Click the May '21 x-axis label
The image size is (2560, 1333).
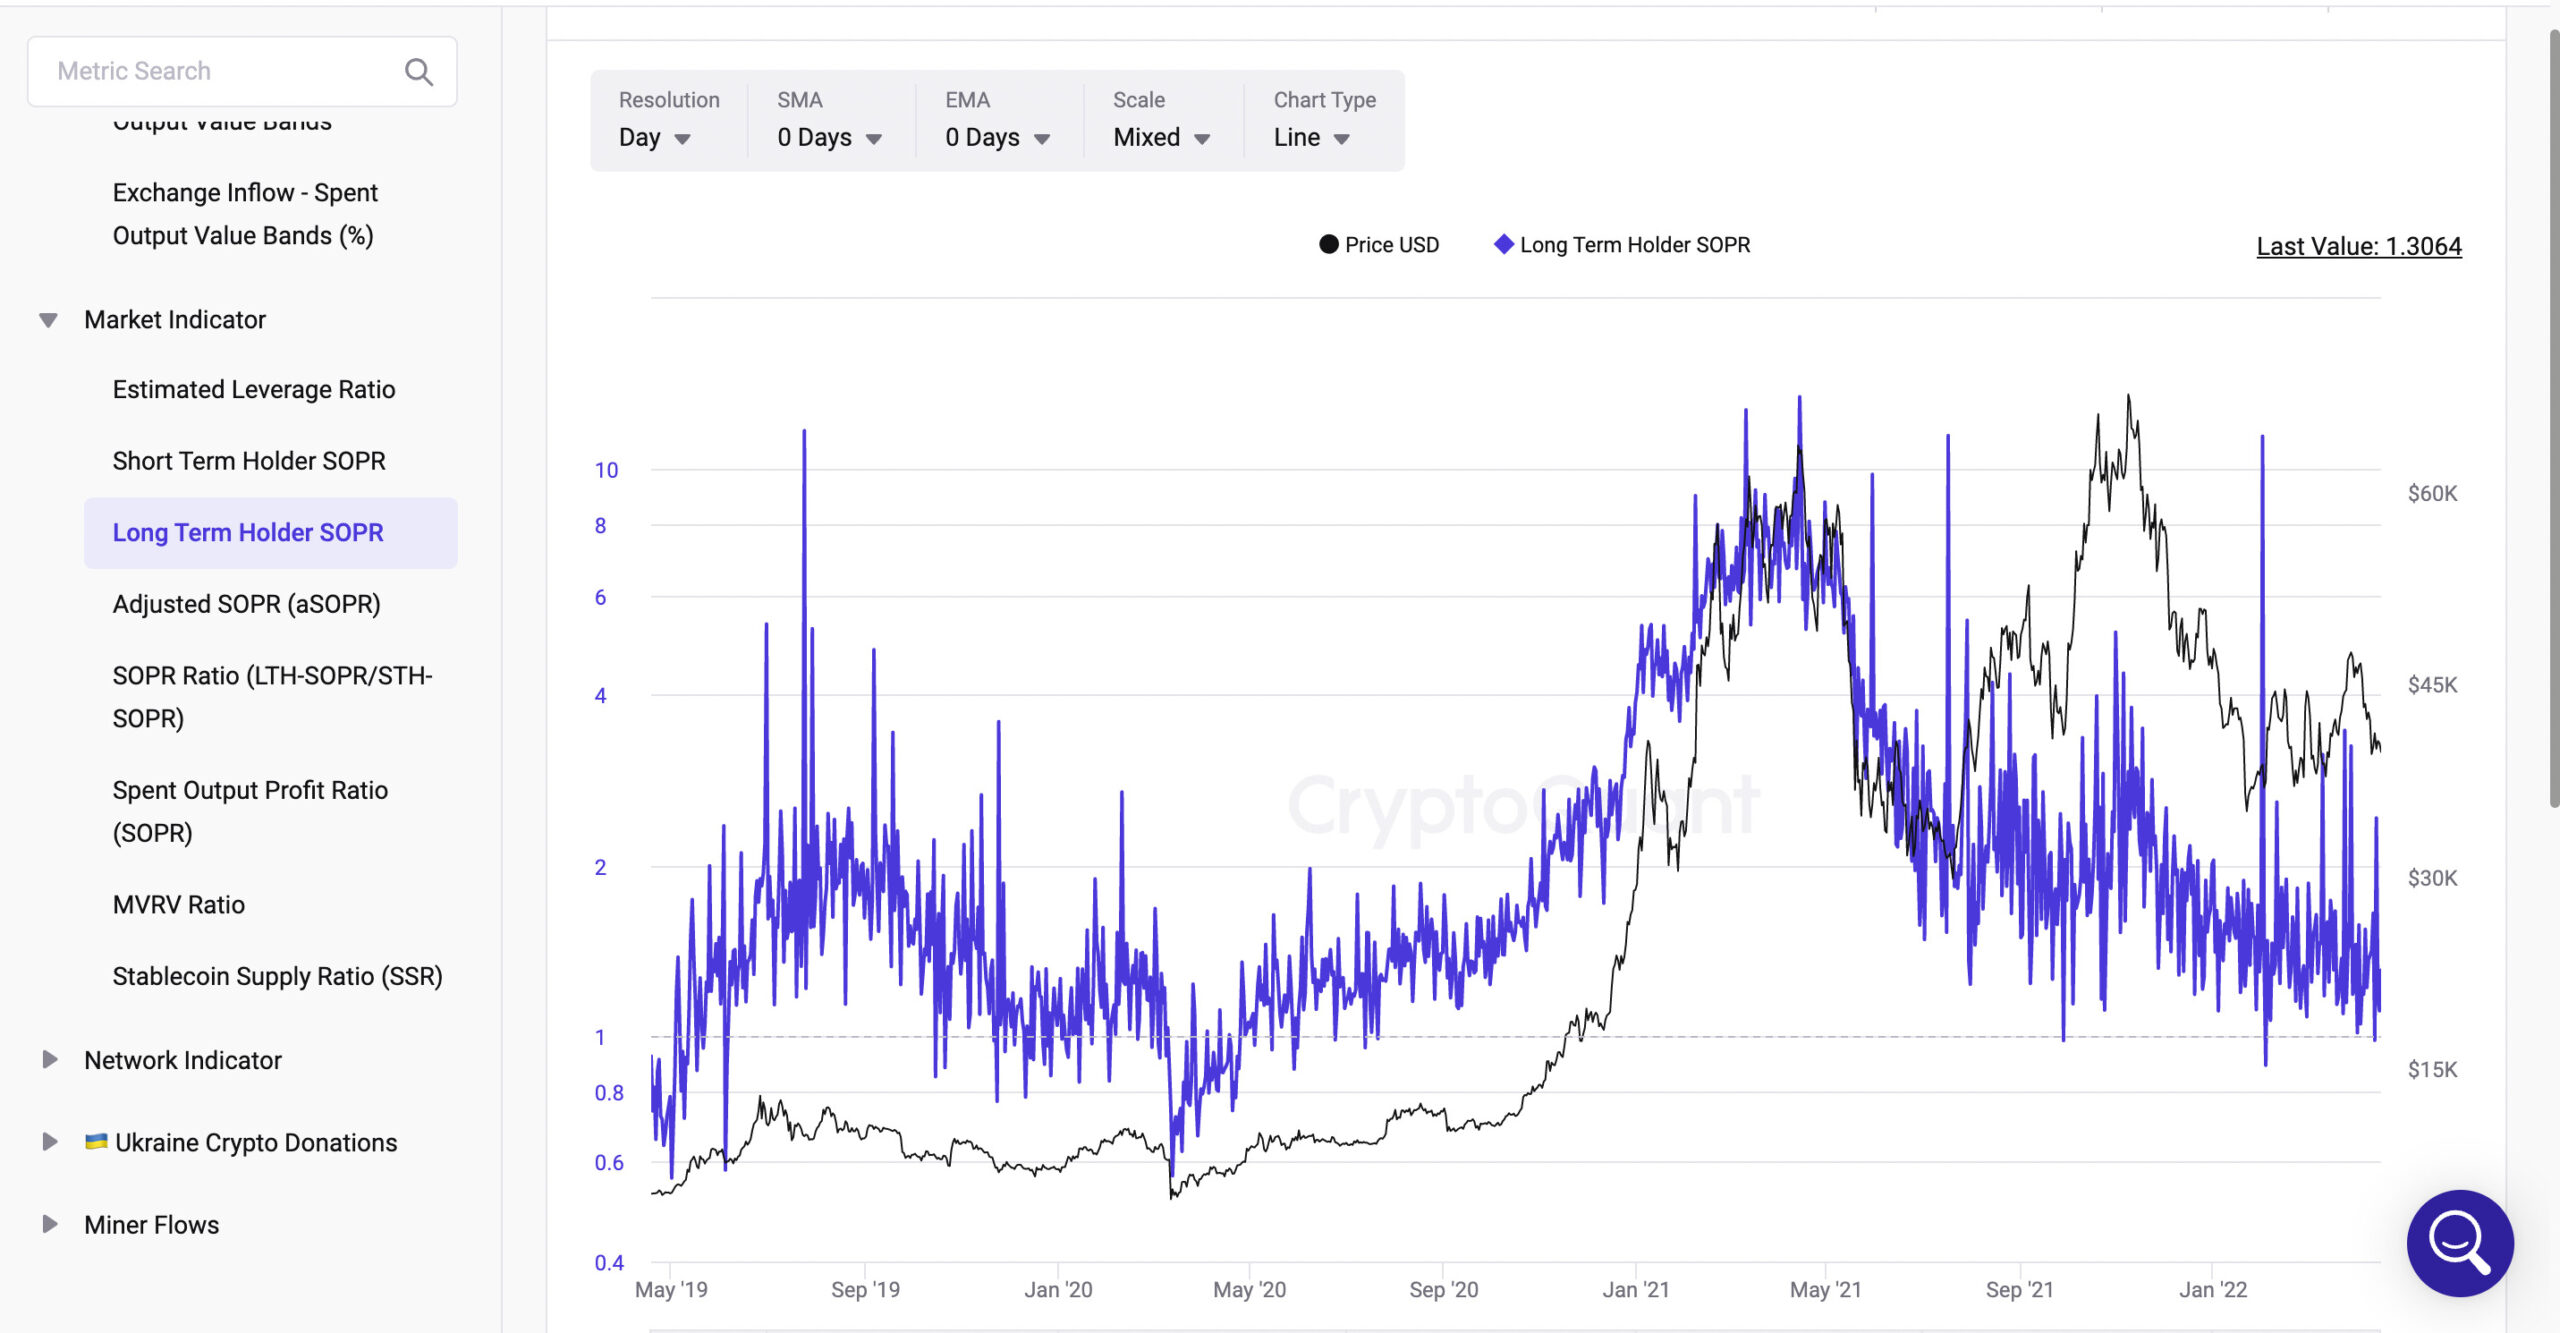coord(1825,1290)
